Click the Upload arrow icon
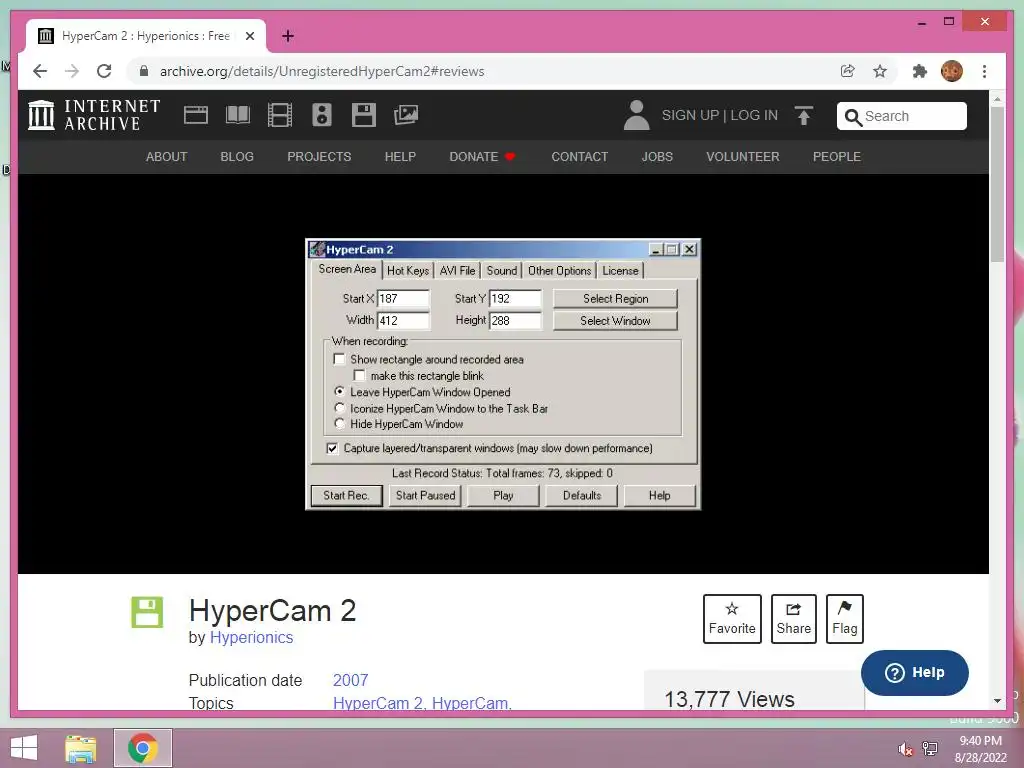Screen dimensions: 1024x768 click(x=804, y=116)
